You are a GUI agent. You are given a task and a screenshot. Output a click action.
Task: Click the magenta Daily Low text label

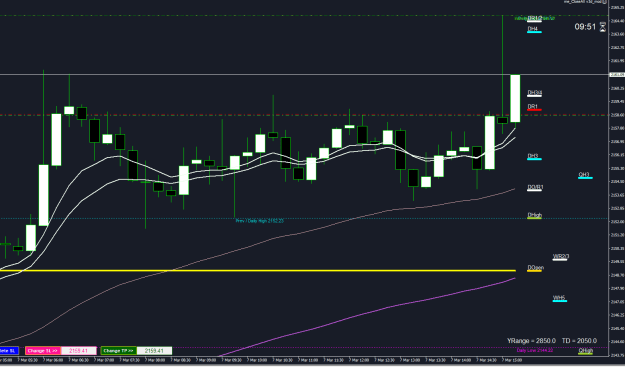(535, 350)
